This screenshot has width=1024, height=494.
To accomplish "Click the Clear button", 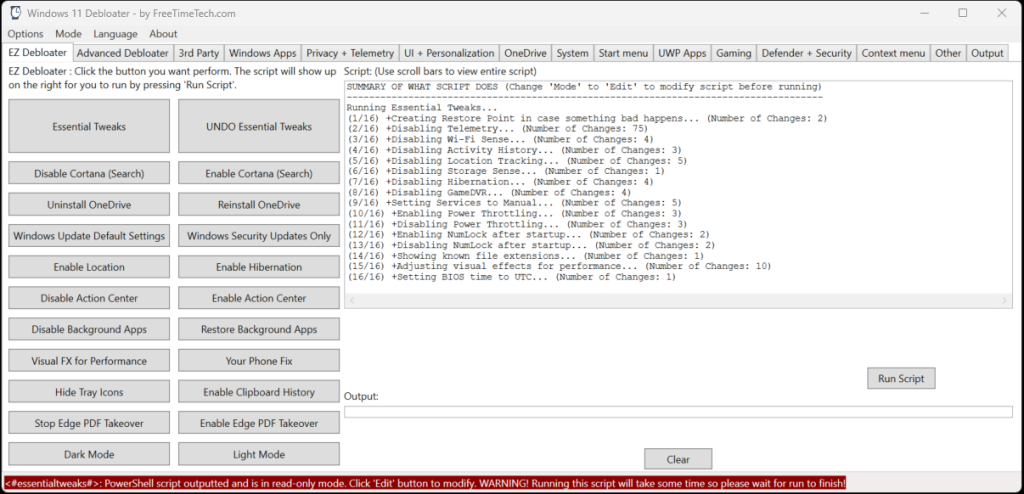I will 678,459.
